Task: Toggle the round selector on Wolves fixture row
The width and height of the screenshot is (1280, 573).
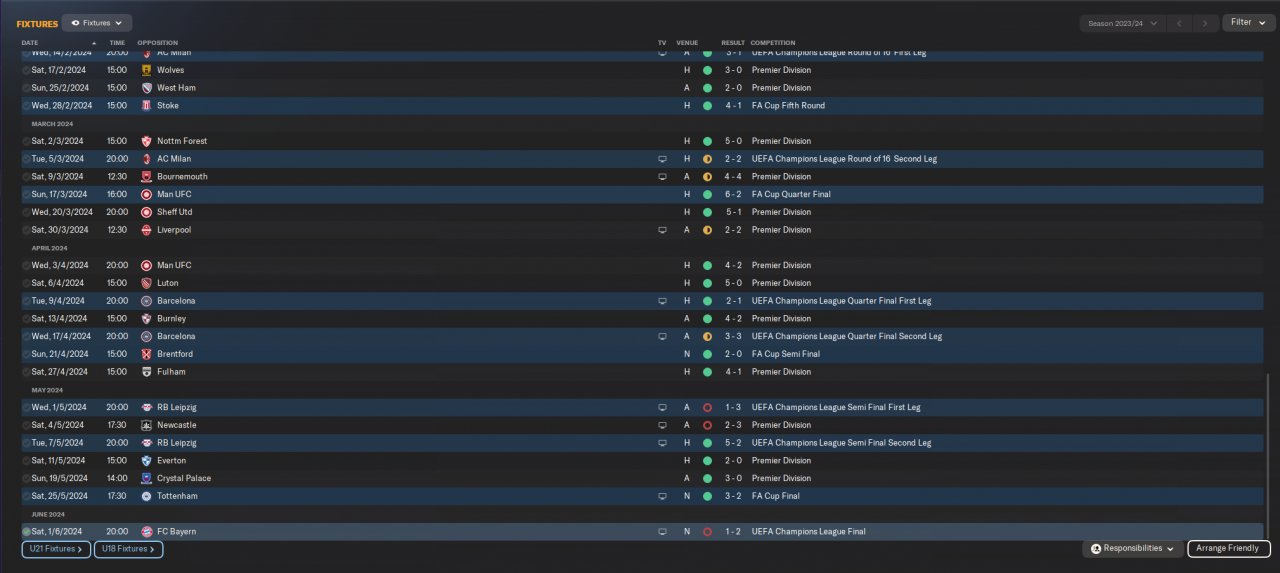Action: (x=26, y=70)
